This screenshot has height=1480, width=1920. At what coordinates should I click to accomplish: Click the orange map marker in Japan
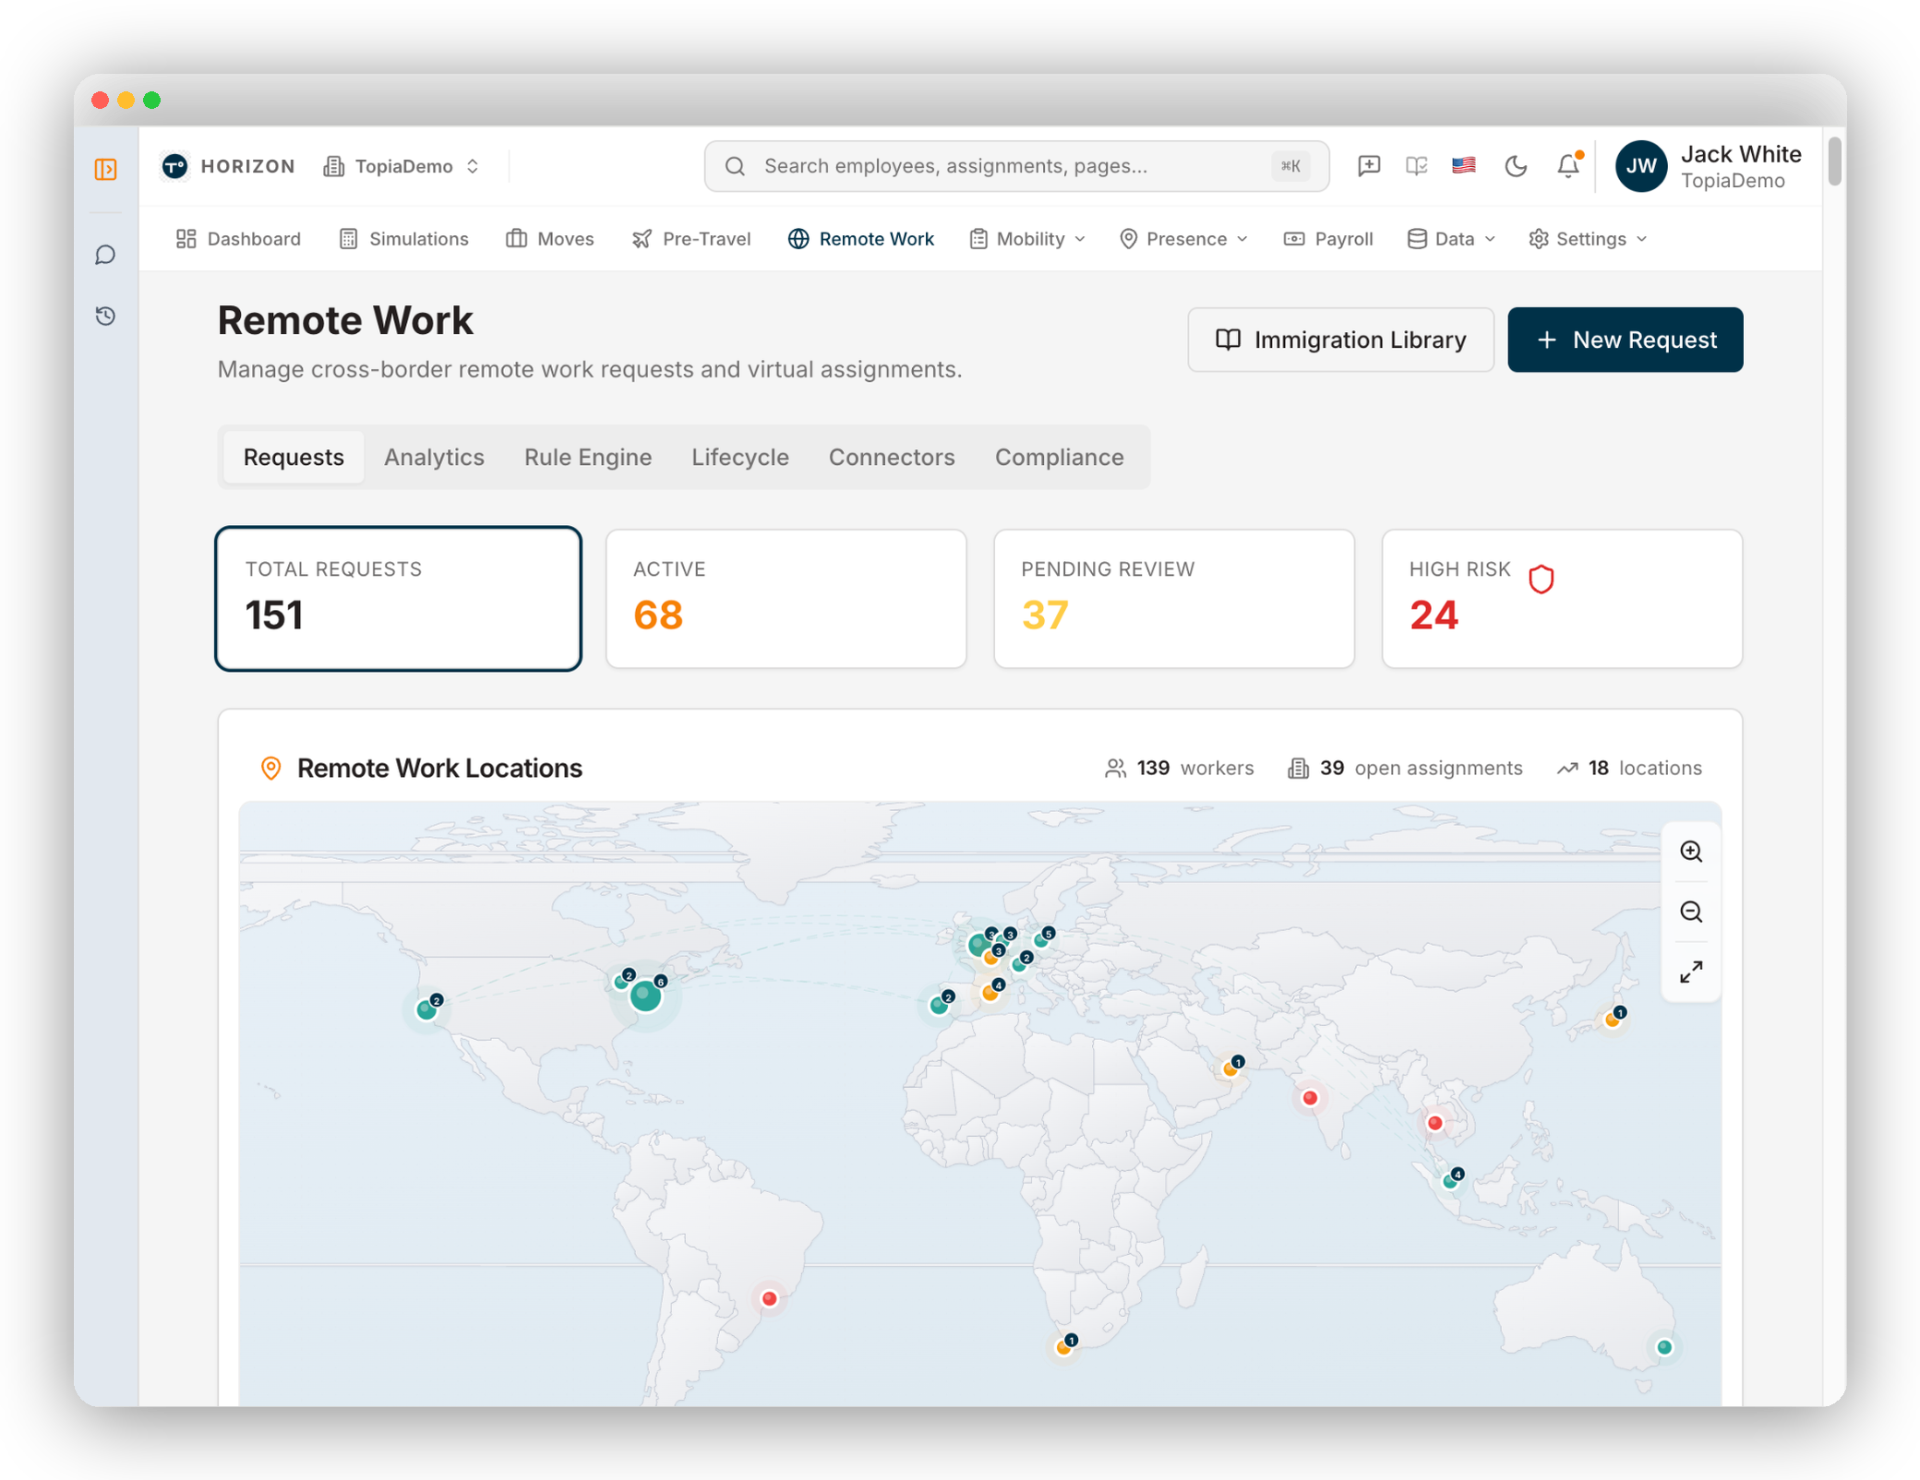1612,1020
